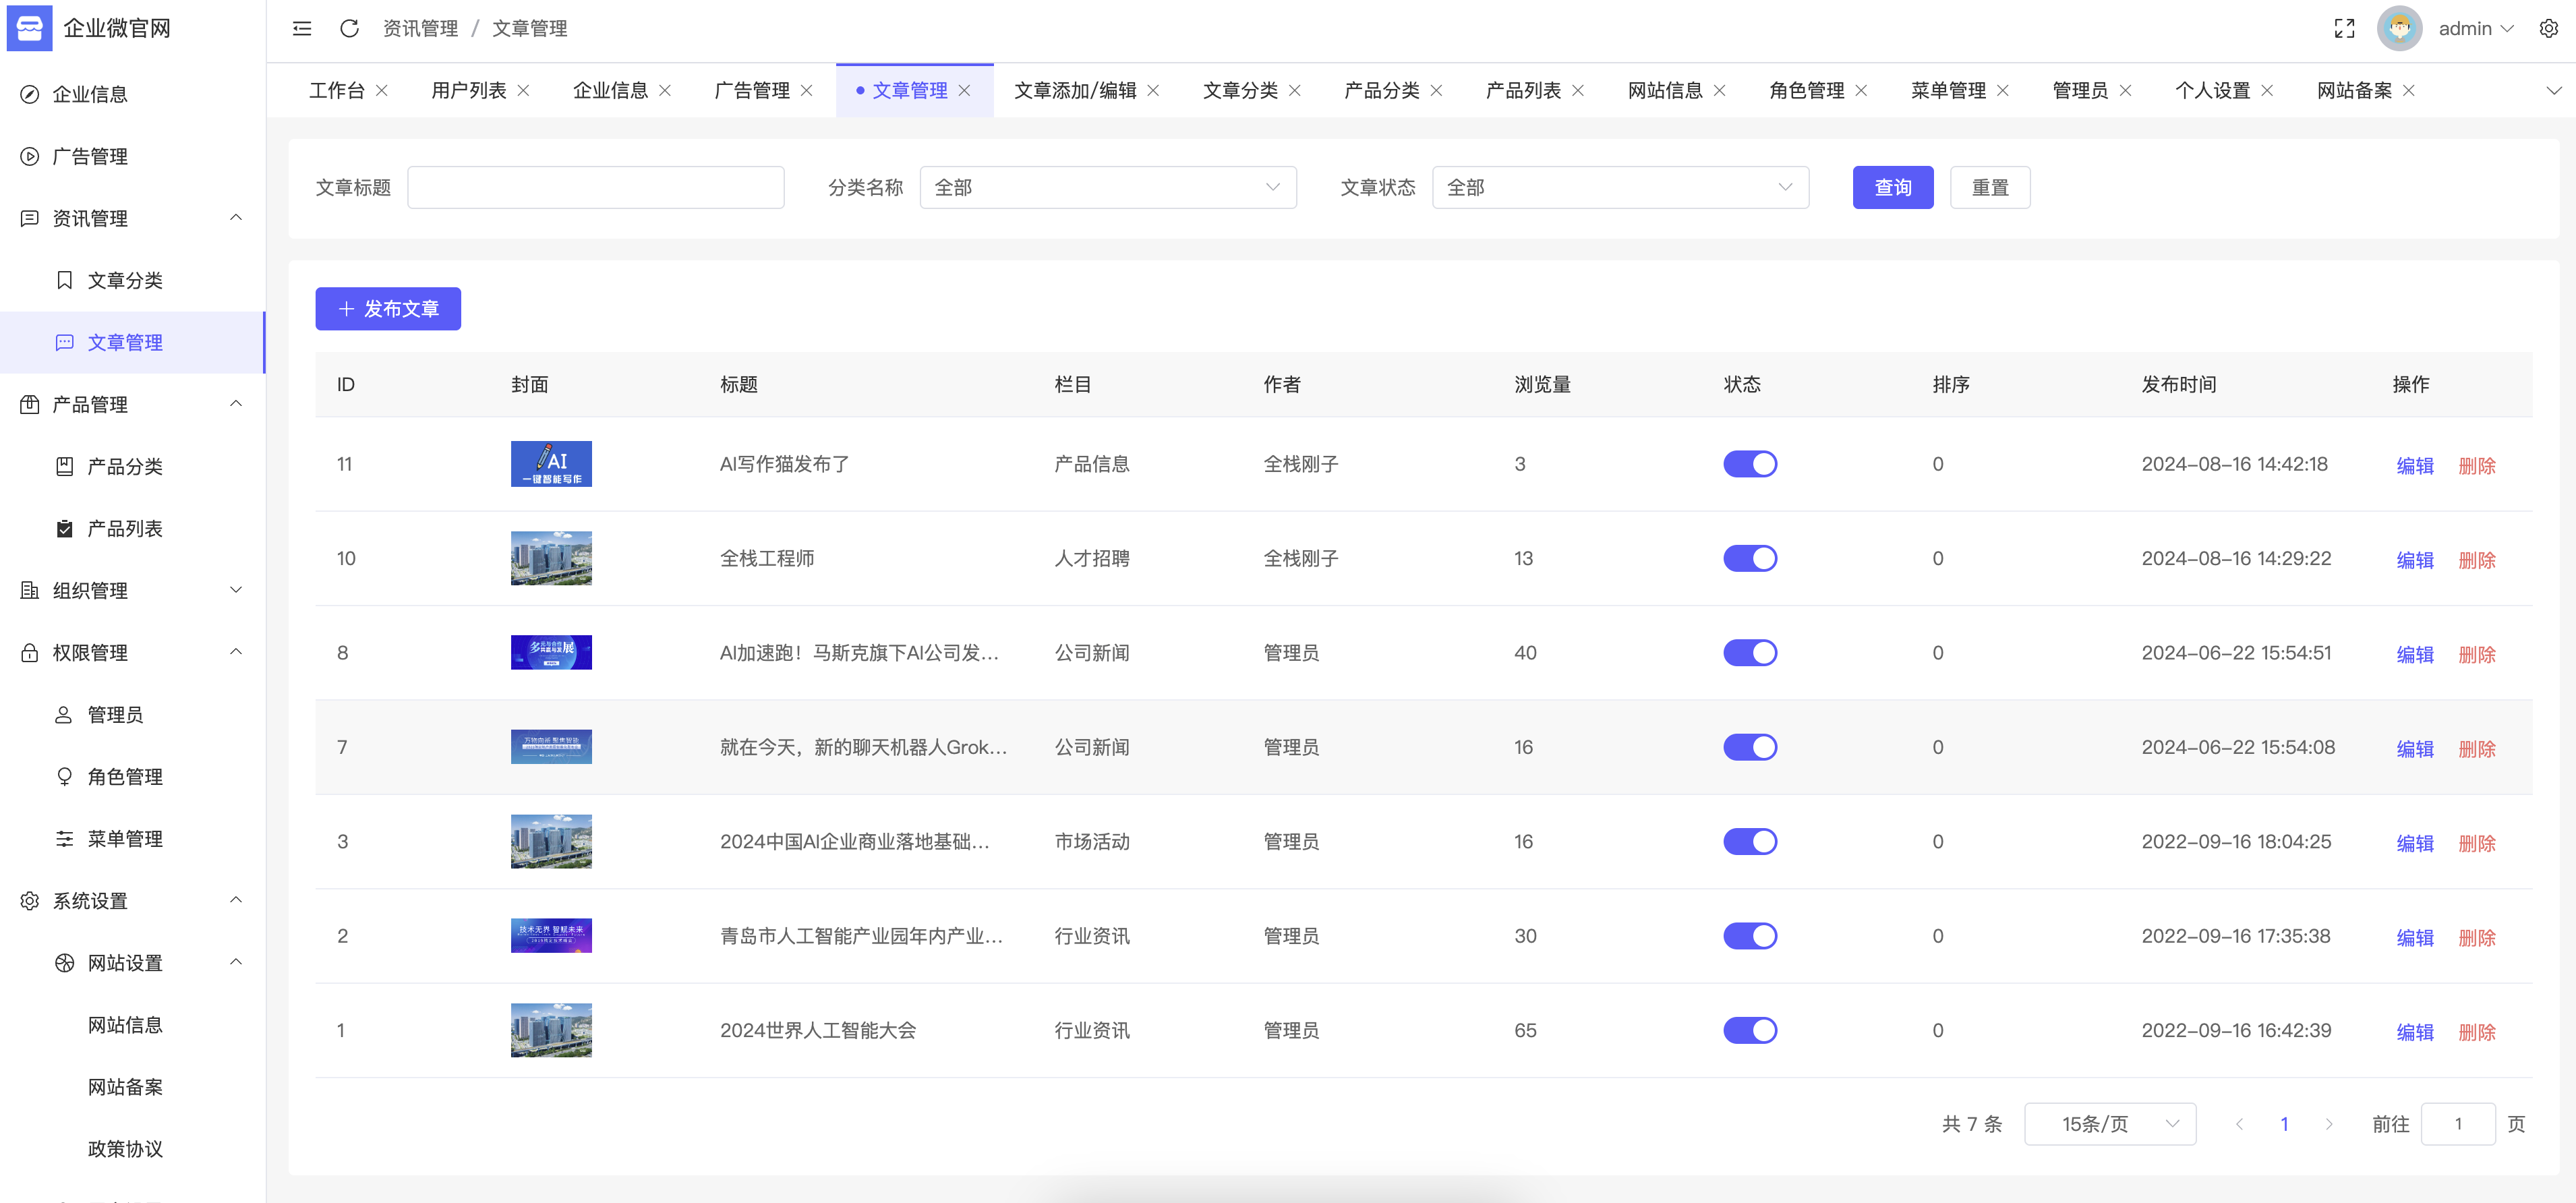
Task: Open the 分类名称 dropdown
Action: point(1107,188)
